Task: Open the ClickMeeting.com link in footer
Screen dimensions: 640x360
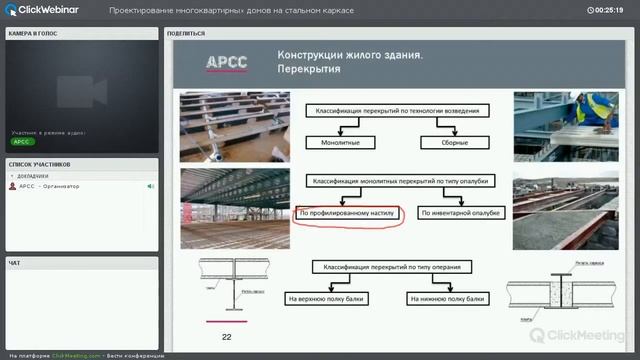Action: click(x=76, y=356)
